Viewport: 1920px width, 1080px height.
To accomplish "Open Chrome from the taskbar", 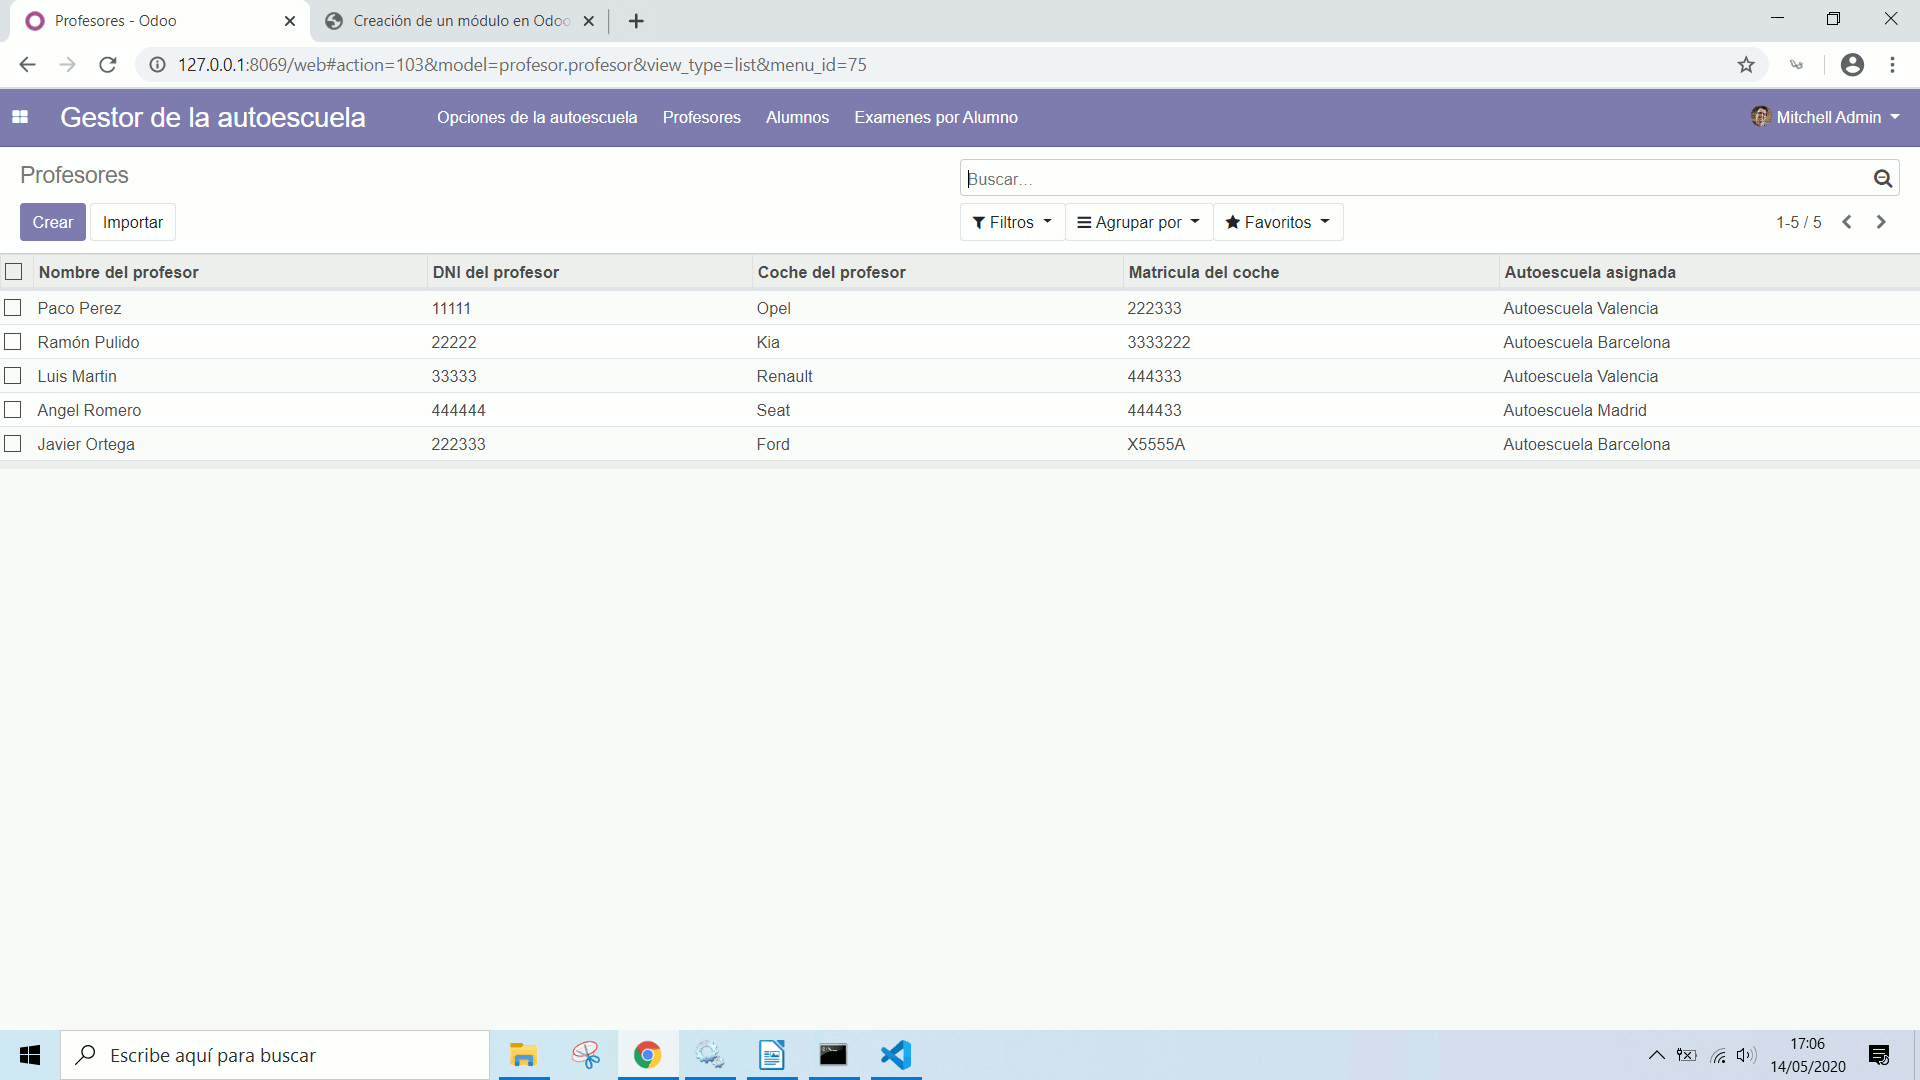I will point(646,1055).
